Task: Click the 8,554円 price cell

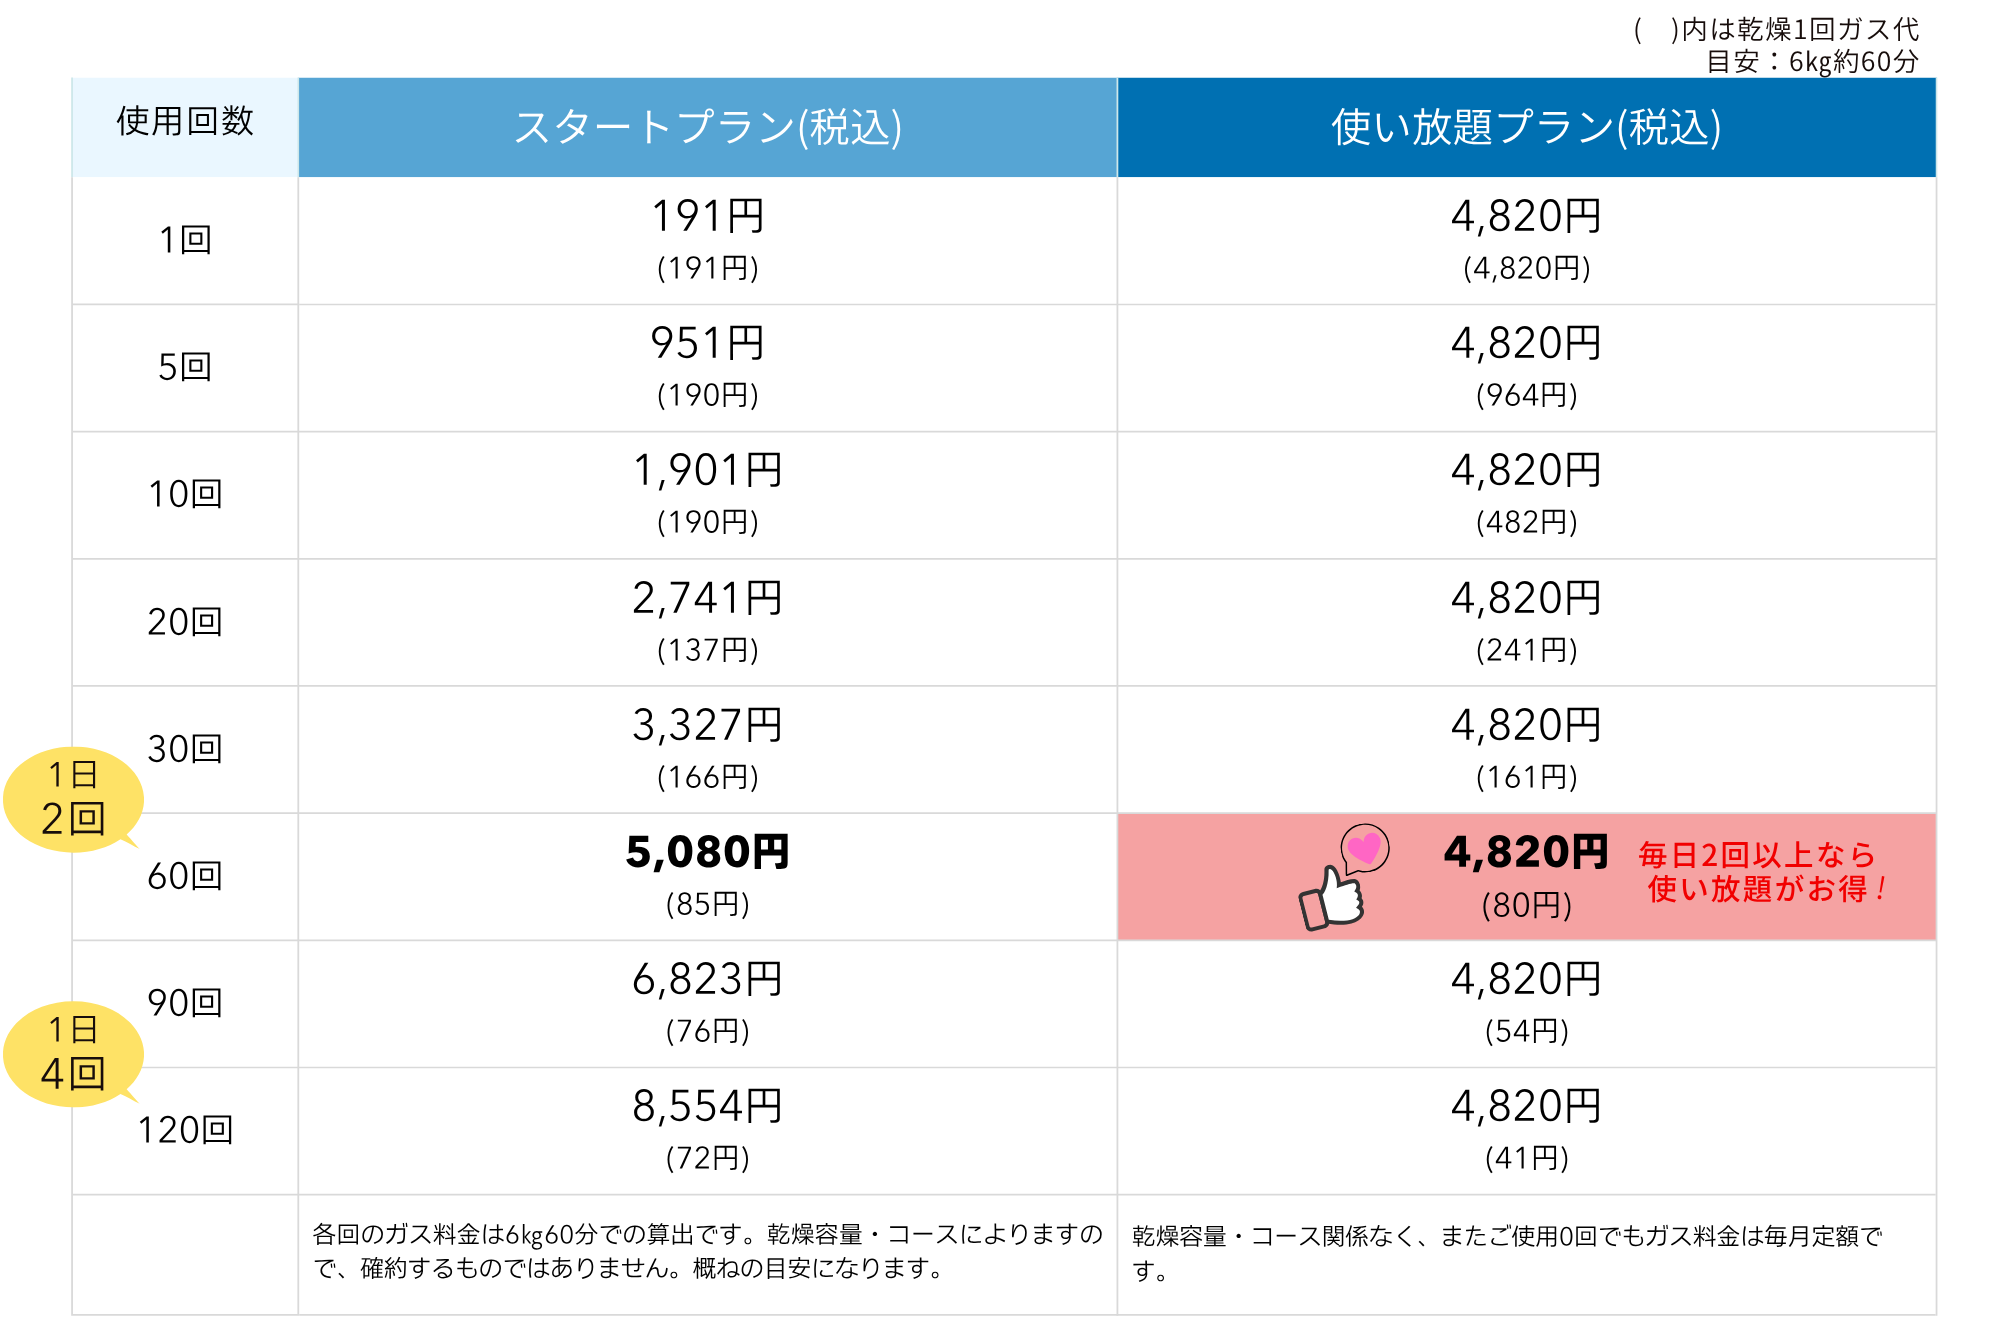Action: point(707,1106)
